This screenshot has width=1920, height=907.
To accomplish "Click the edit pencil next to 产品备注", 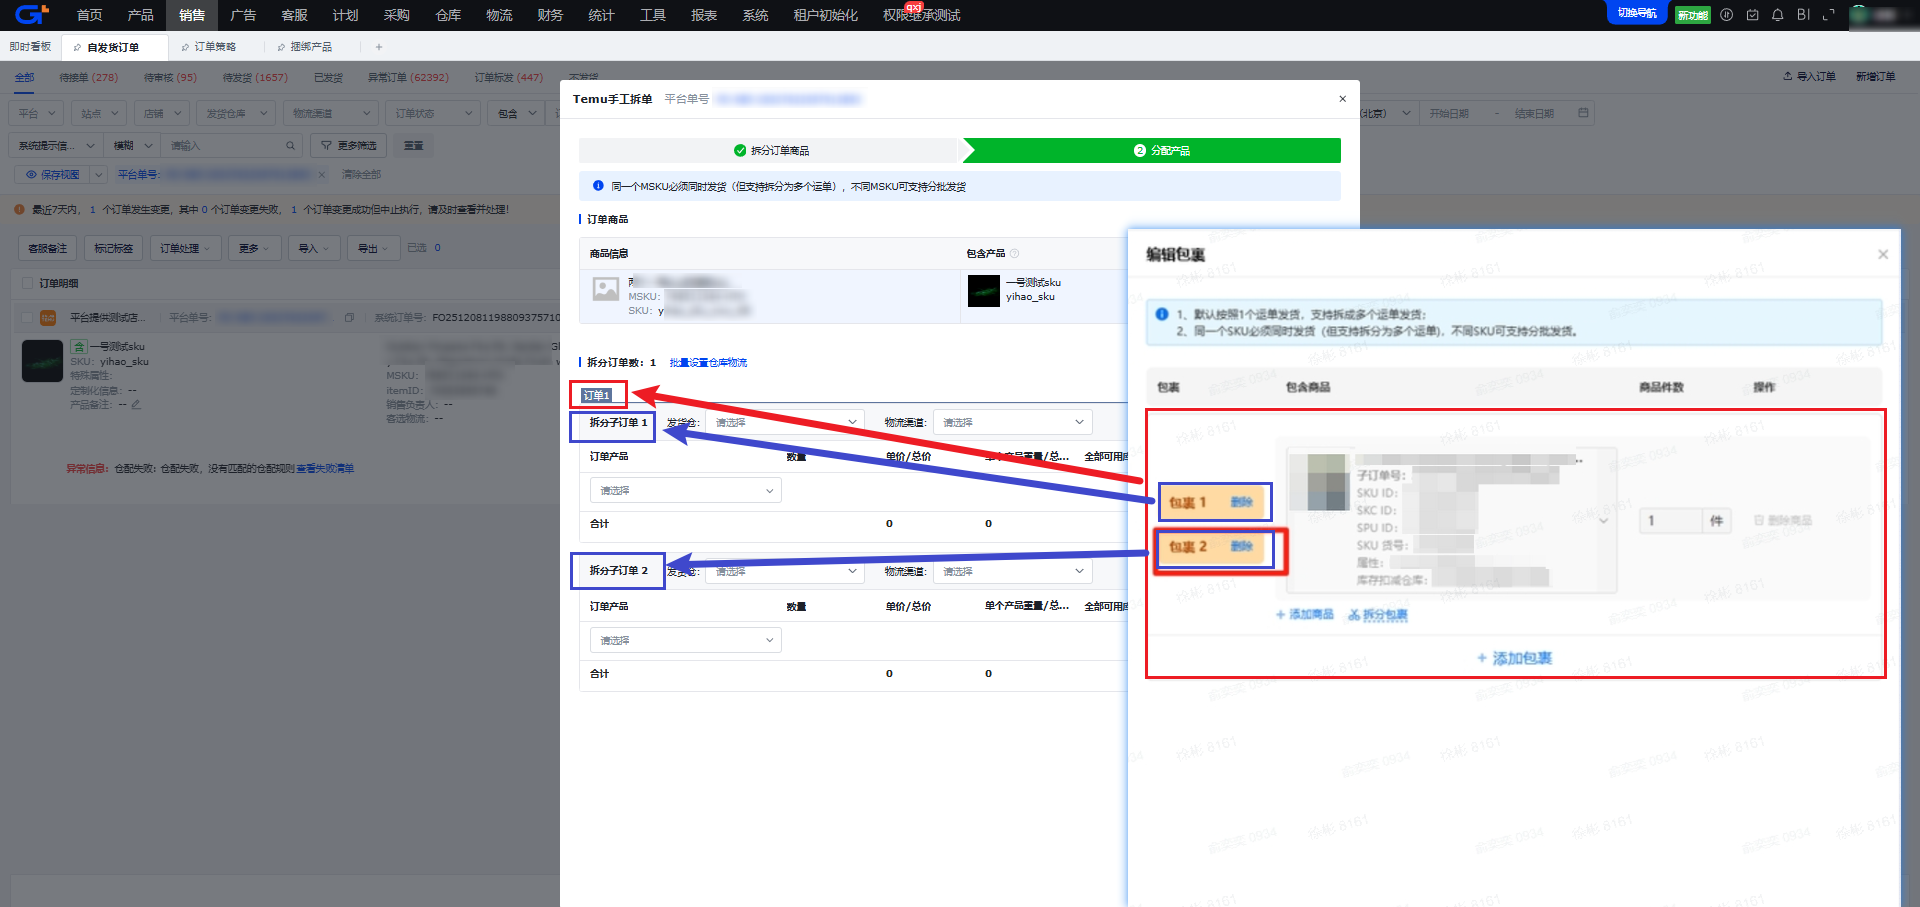I will click(x=136, y=405).
